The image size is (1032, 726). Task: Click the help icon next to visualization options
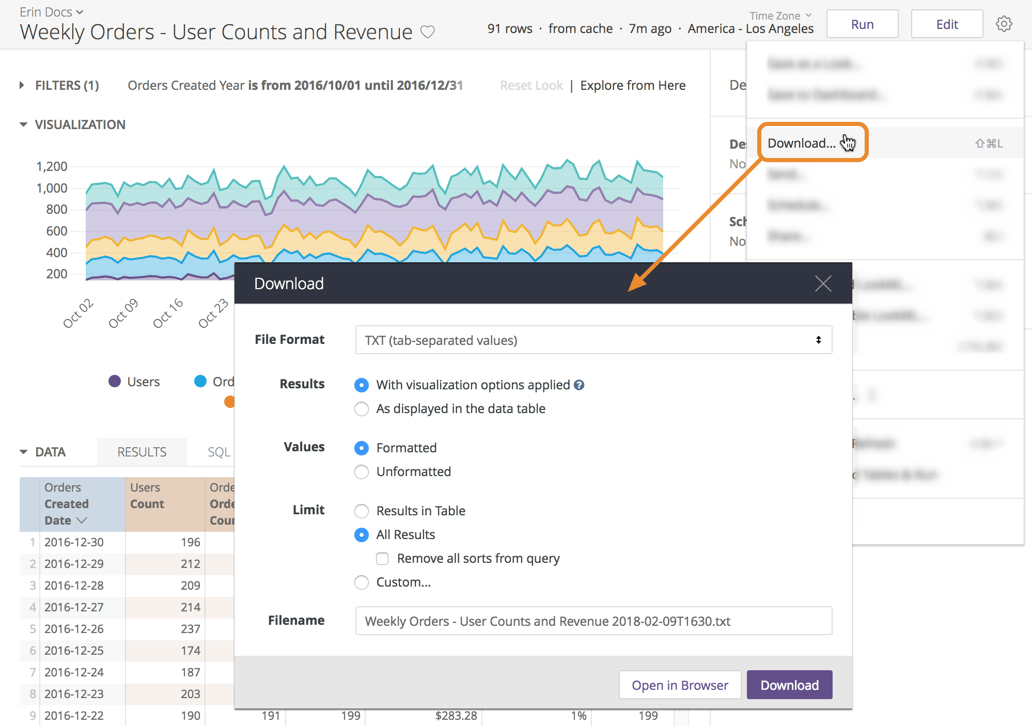click(579, 385)
